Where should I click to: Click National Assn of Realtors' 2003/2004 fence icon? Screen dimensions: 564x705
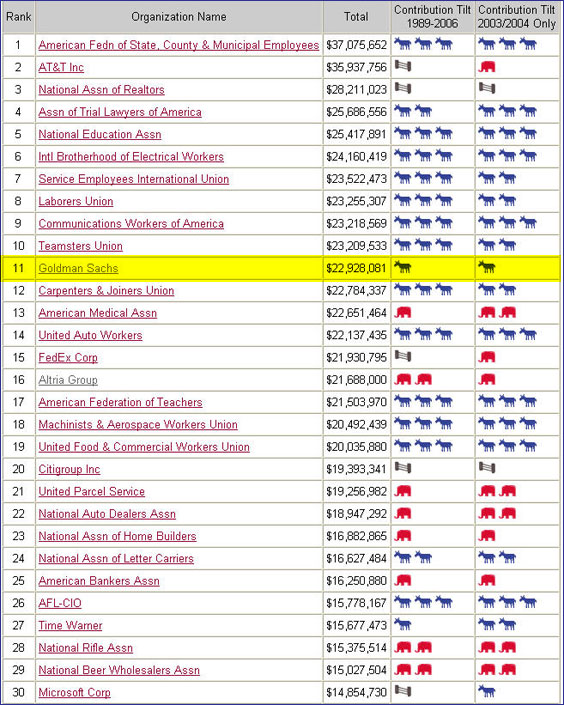(x=487, y=88)
